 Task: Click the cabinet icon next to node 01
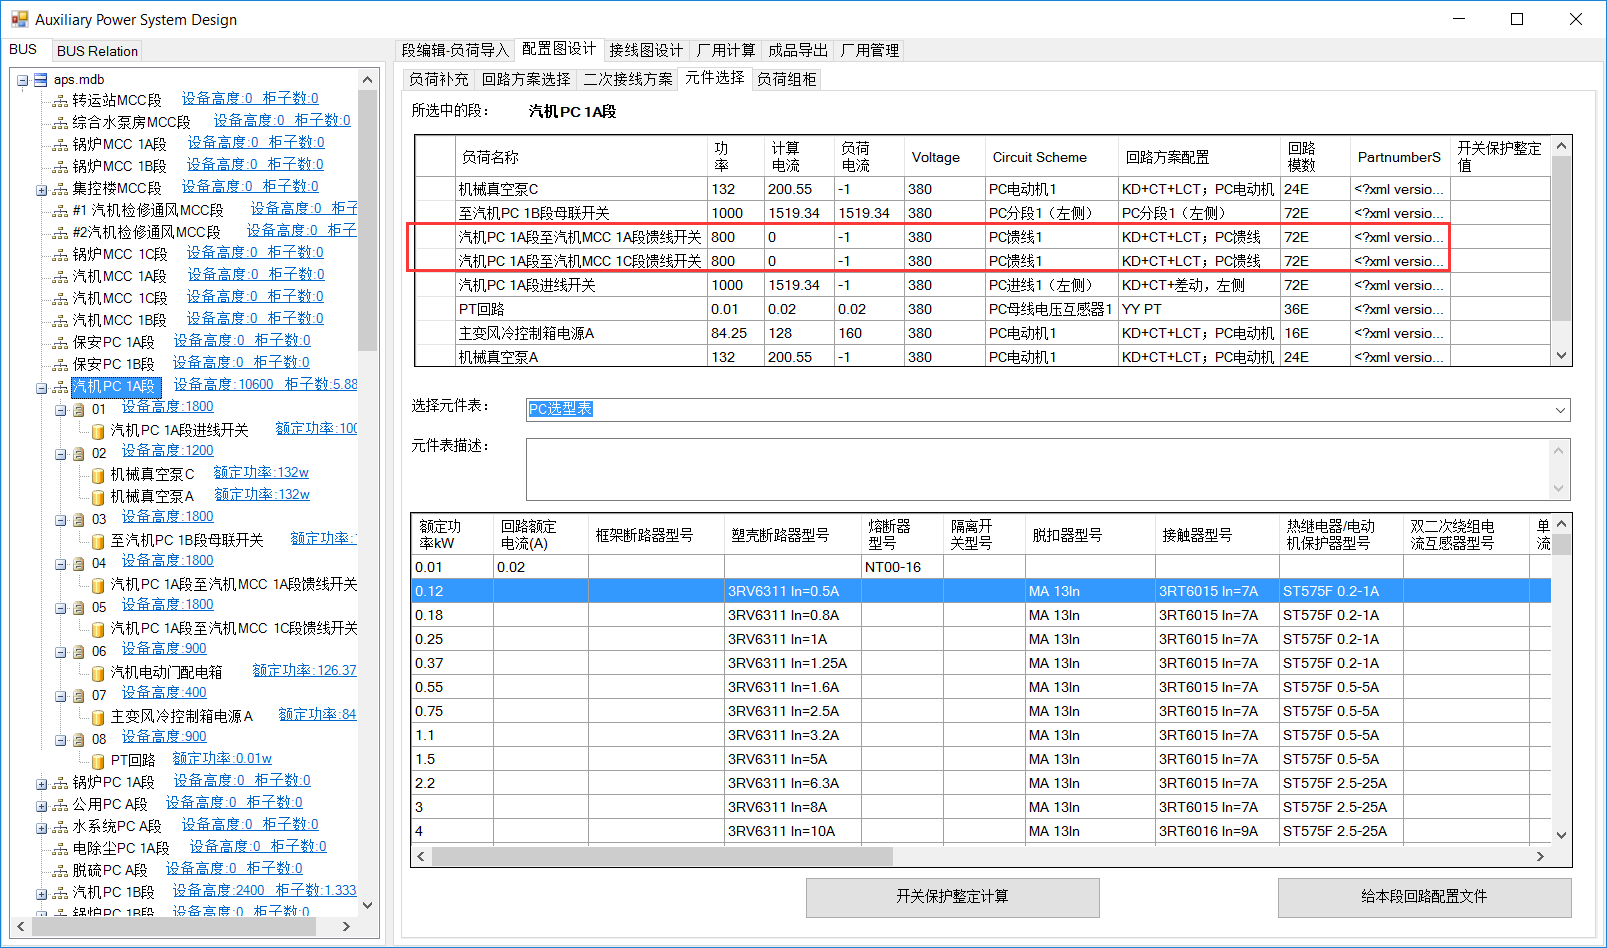[x=79, y=410]
